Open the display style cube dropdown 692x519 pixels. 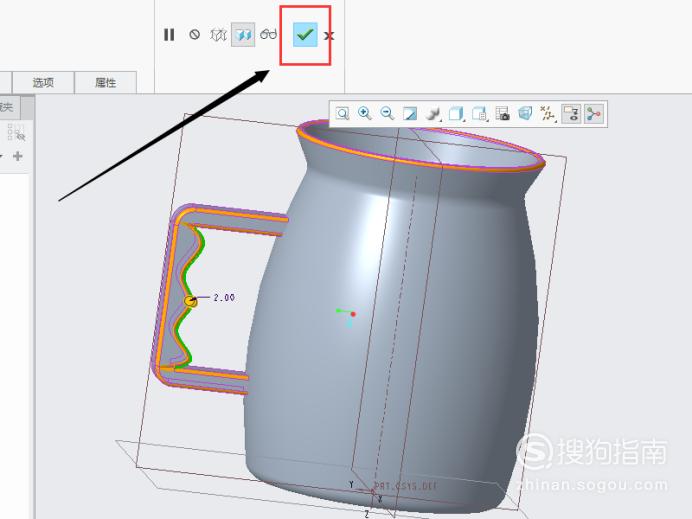point(456,114)
